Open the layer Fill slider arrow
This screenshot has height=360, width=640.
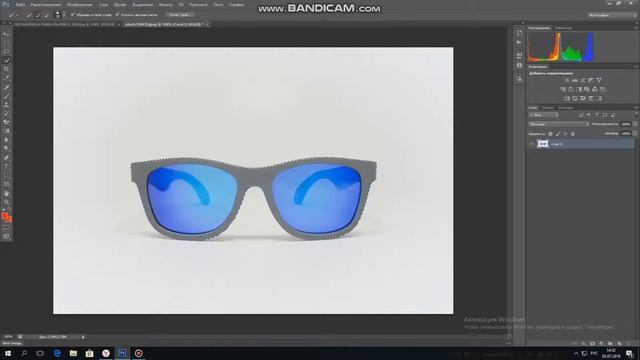(x=635, y=133)
